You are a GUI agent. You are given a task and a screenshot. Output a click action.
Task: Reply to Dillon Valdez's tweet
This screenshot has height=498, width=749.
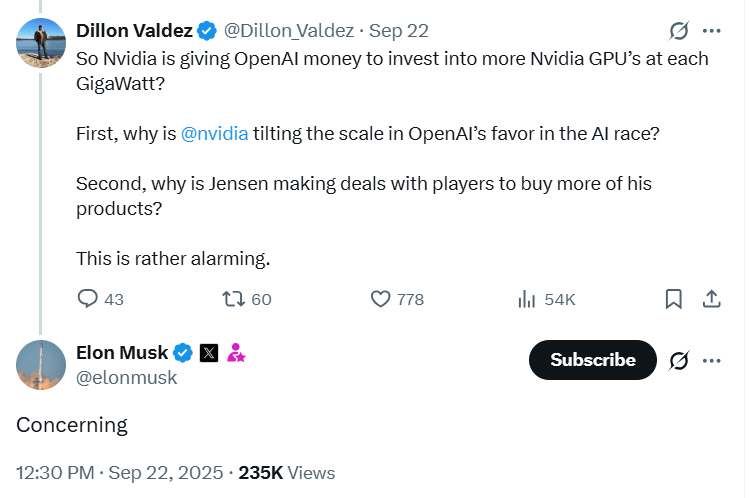[89, 299]
